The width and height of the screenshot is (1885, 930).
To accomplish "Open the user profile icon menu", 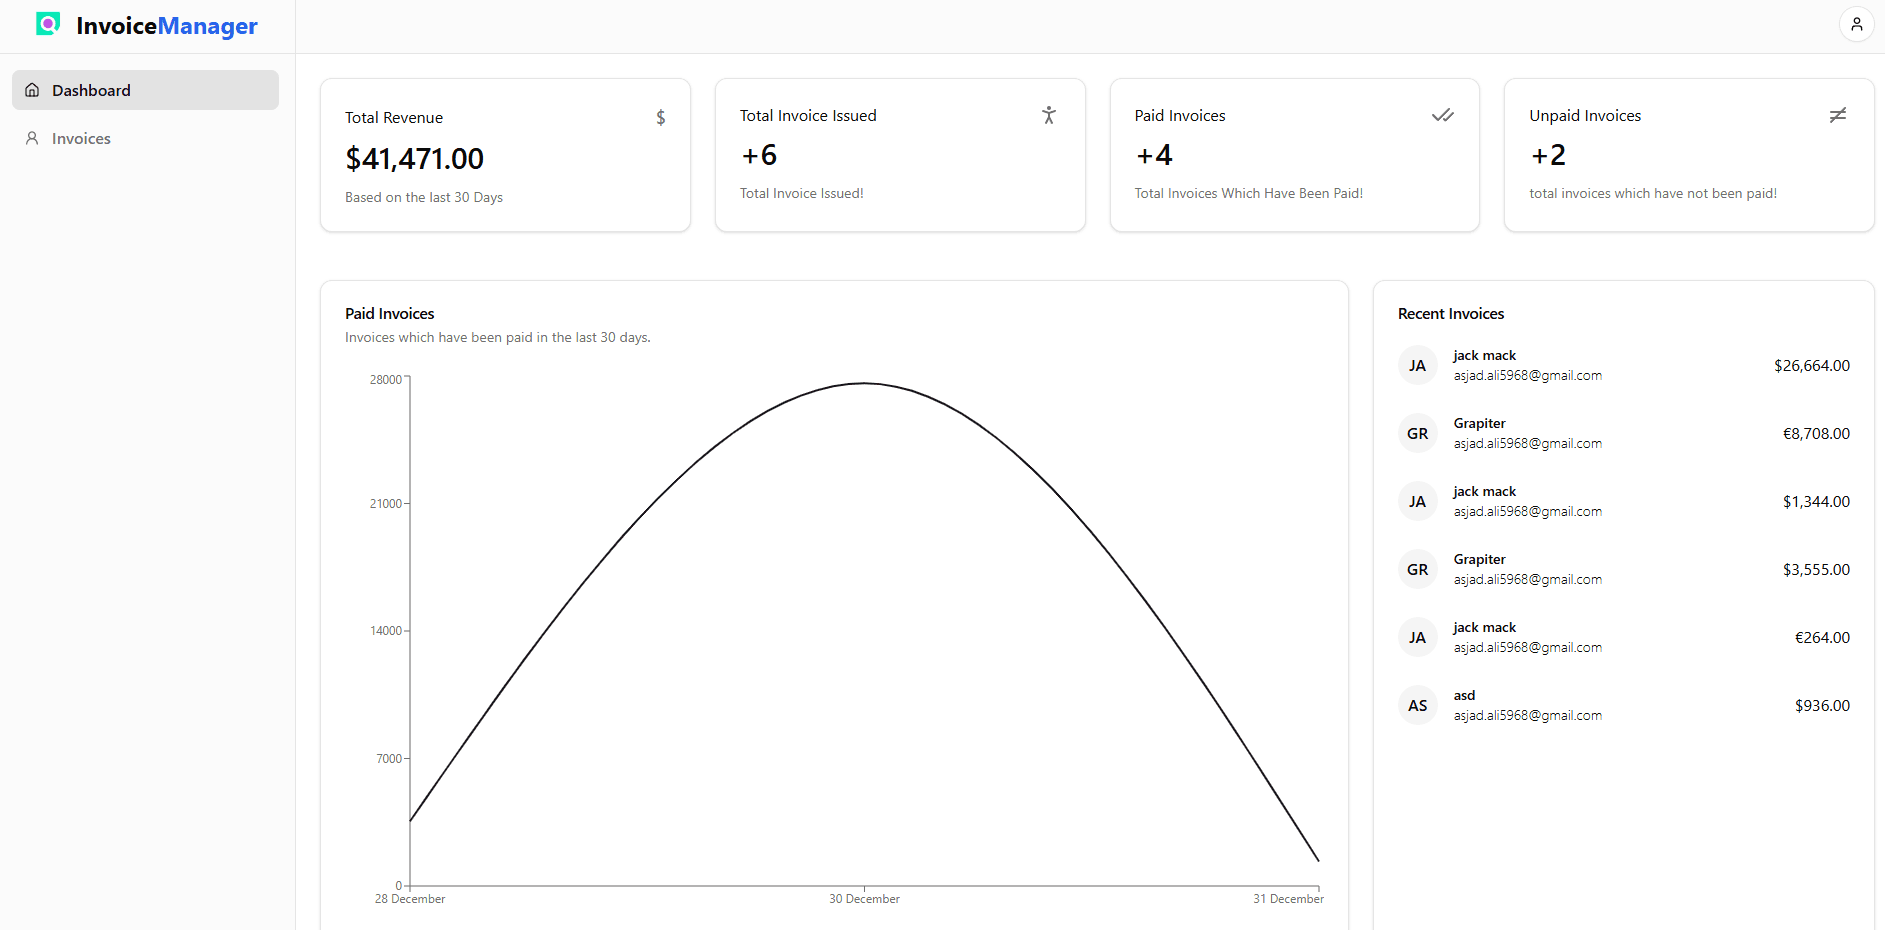I will (x=1856, y=24).
